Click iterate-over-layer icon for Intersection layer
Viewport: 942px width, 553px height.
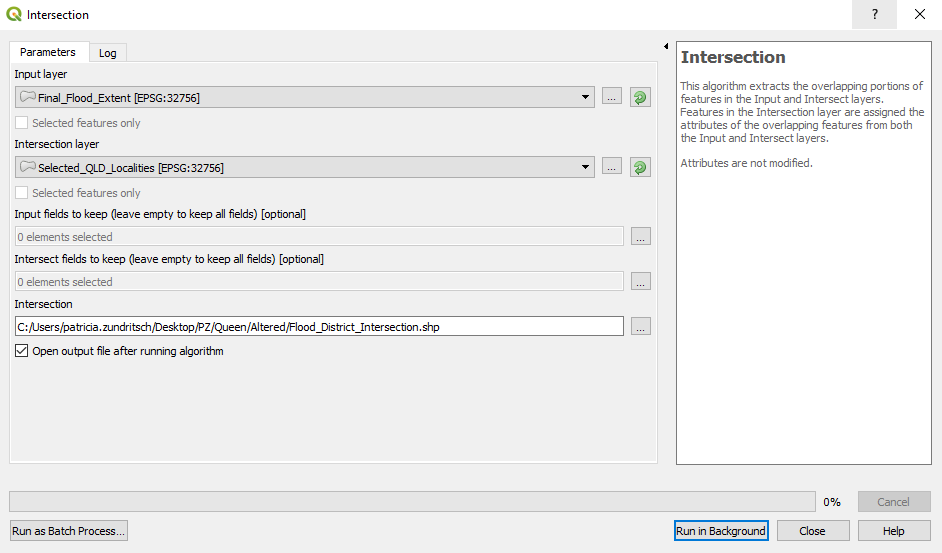click(640, 167)
